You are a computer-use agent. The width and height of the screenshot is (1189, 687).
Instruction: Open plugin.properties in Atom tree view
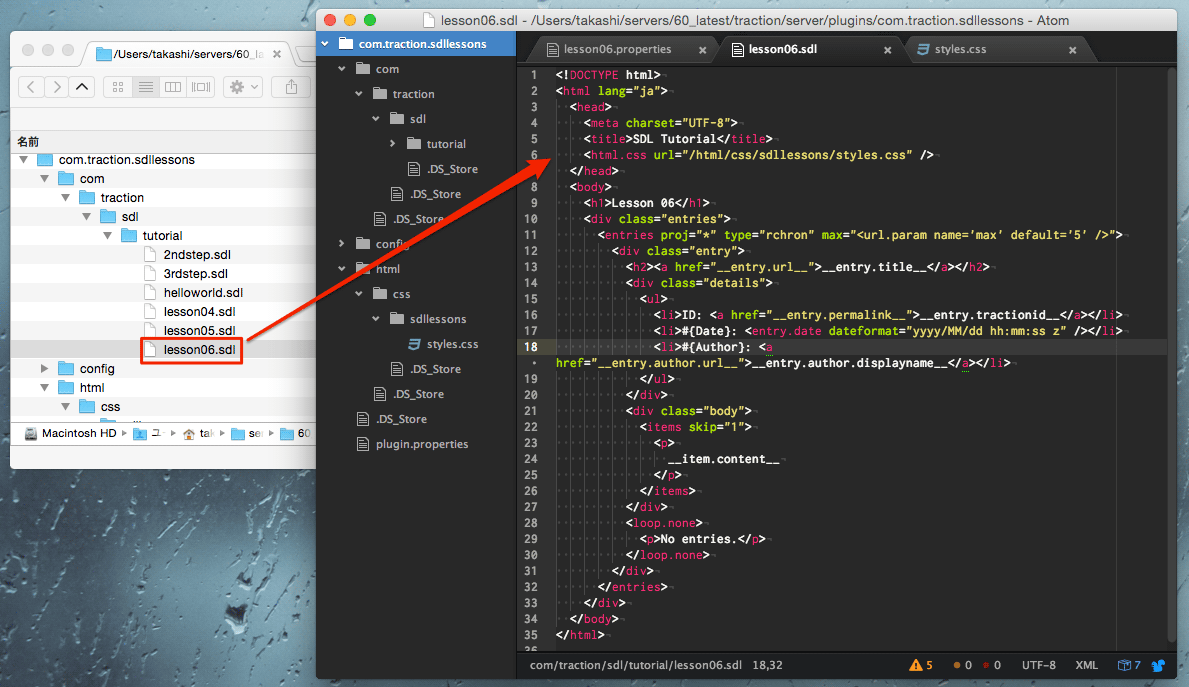[x=421, y=444]
